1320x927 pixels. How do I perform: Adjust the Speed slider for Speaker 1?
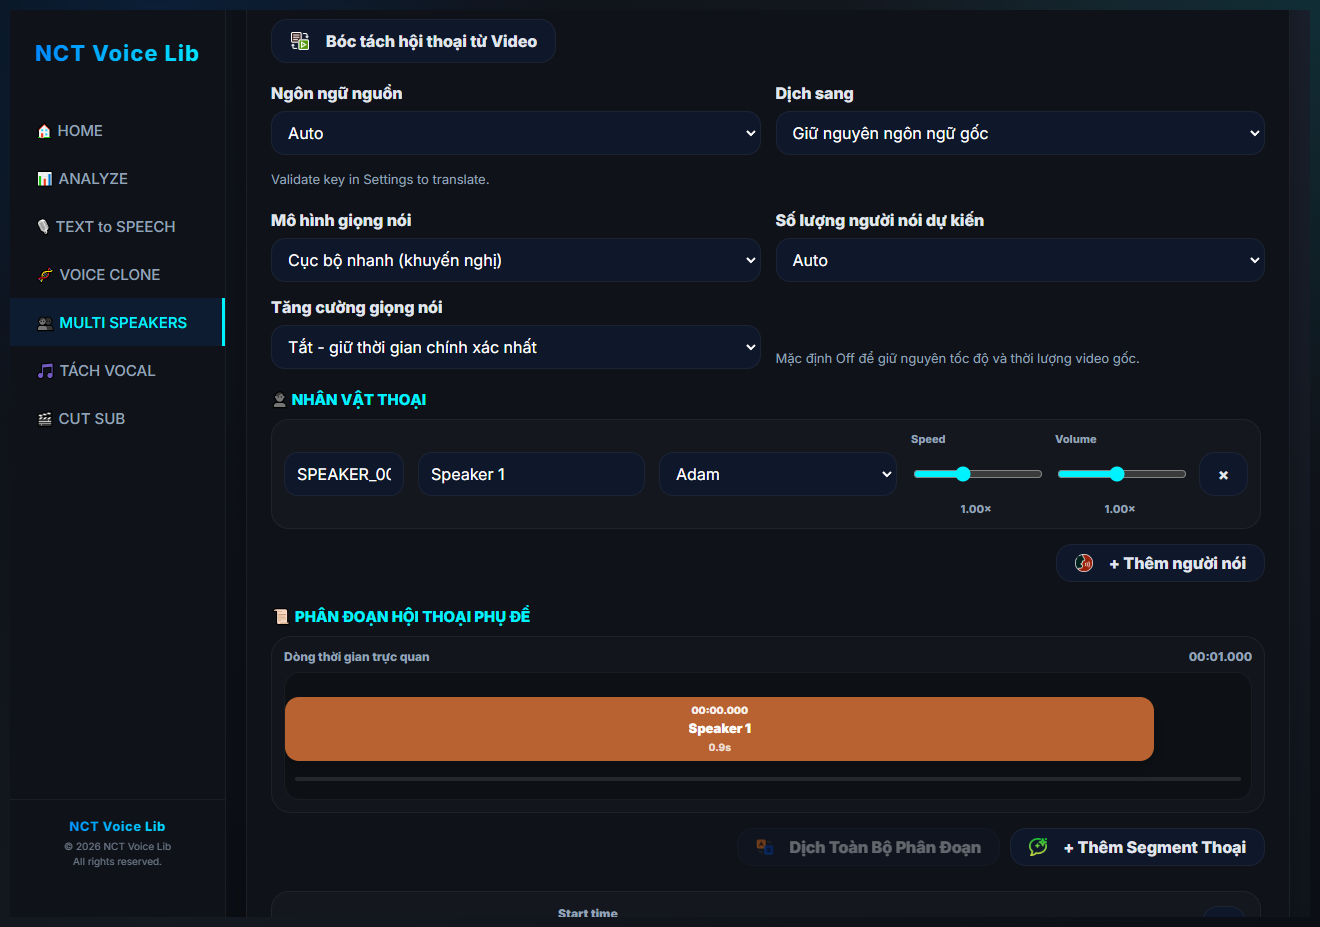coord(977,474)
